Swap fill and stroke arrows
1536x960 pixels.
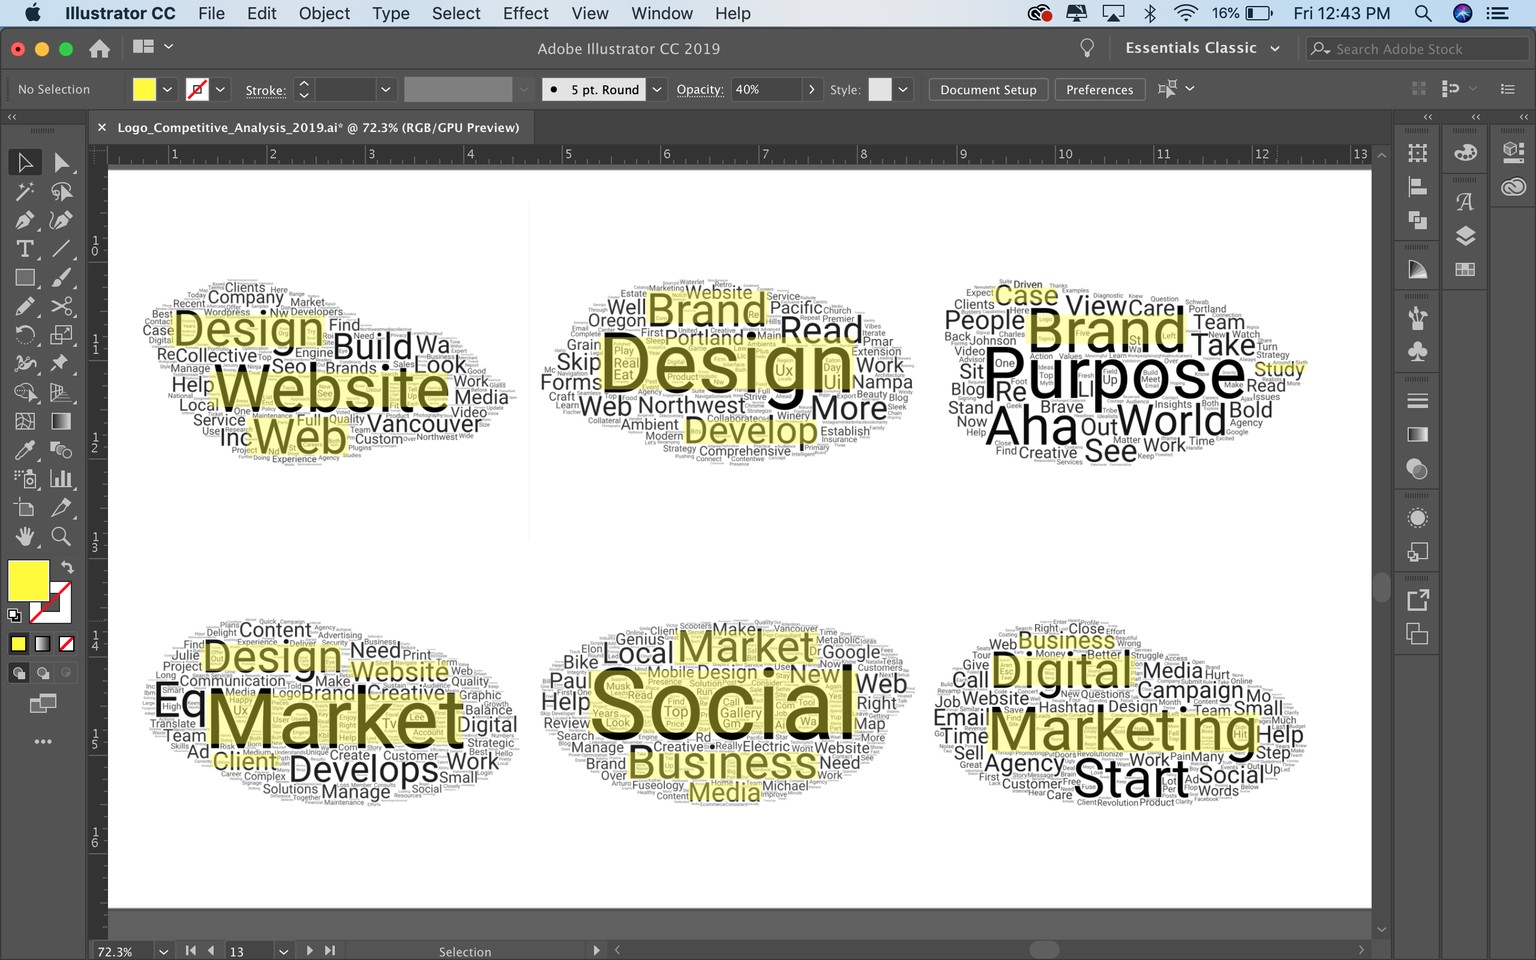(x=66, y=567)
